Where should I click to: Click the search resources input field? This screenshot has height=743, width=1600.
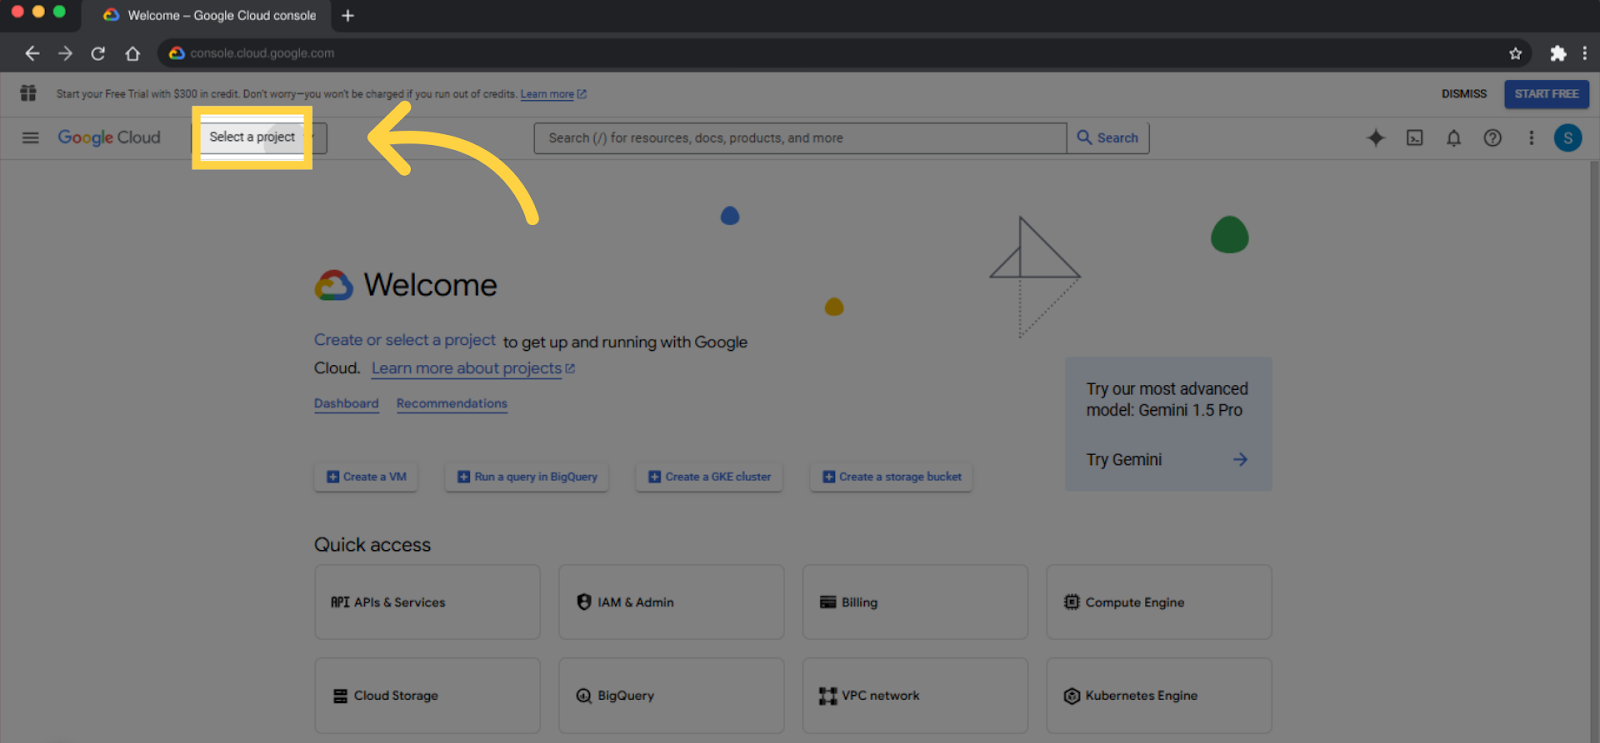click(801, 138)
